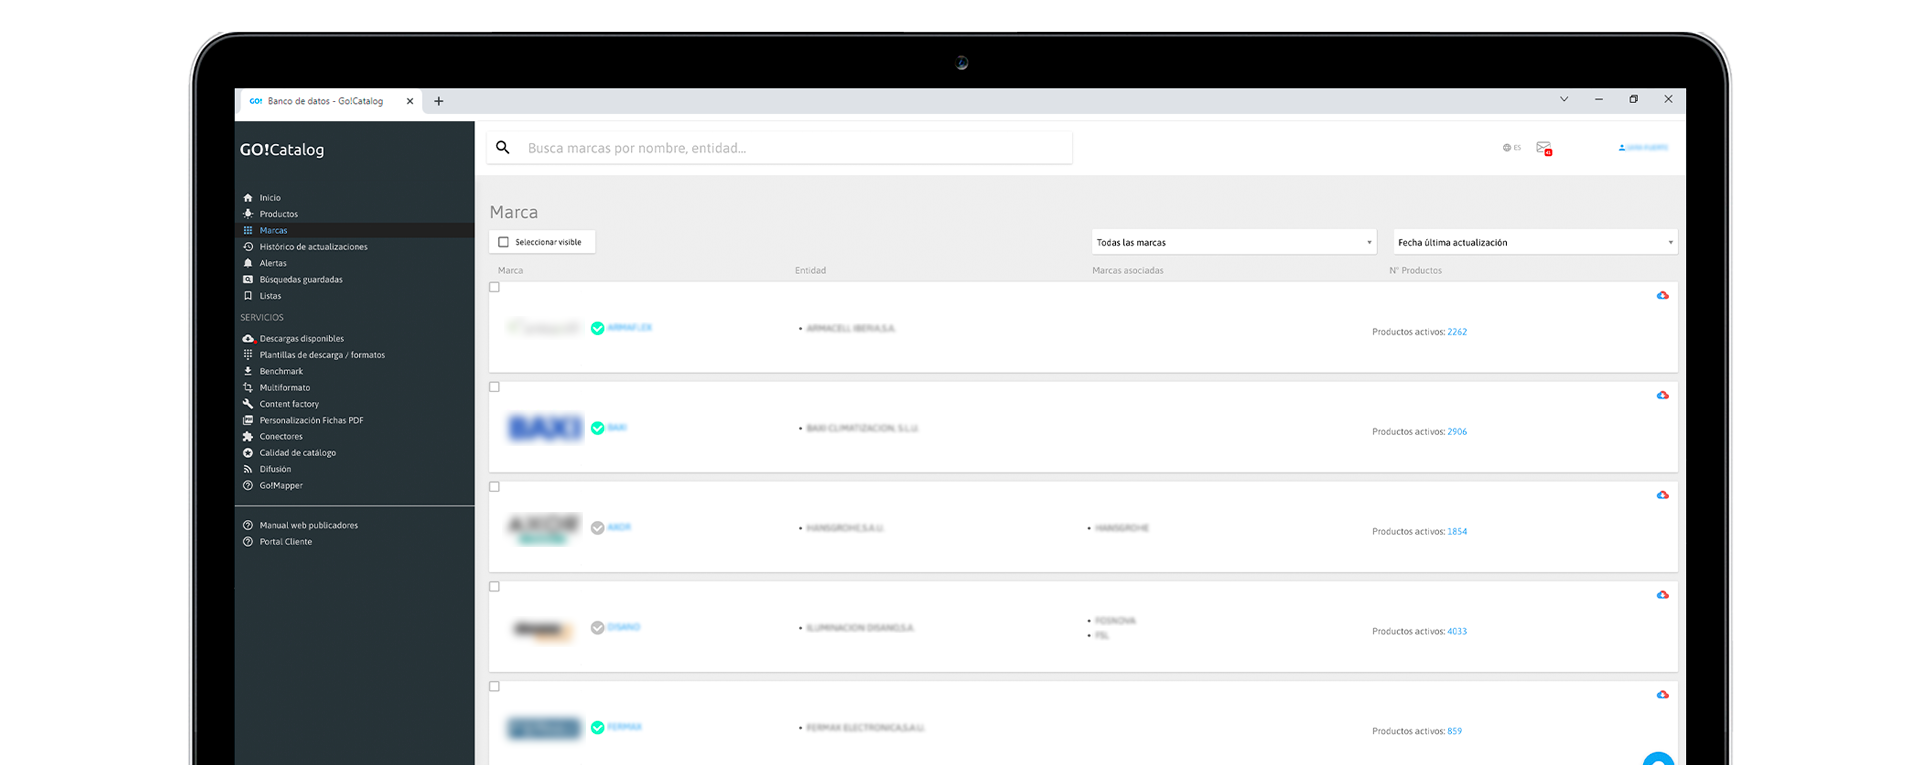Viewport: 1920px width, 765px height.
Task: Open Histórico de actualizaciones menu item
Action: click(x=314, y=247)
